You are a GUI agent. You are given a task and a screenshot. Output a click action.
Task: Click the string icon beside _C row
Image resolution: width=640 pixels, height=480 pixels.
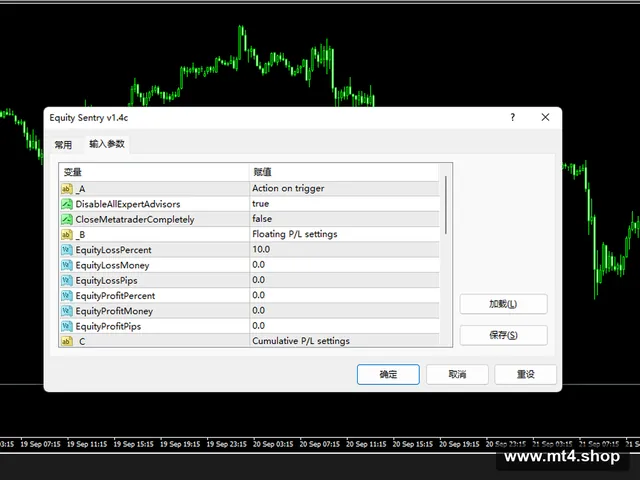click(67, 341)
